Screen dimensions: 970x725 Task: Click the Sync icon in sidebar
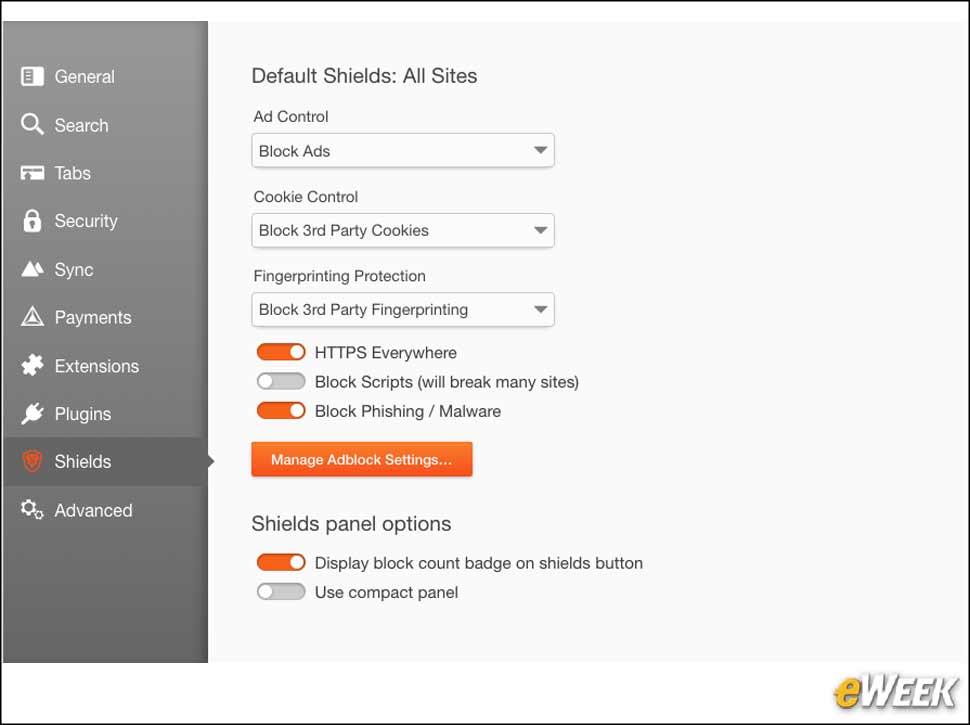(32, 269)
